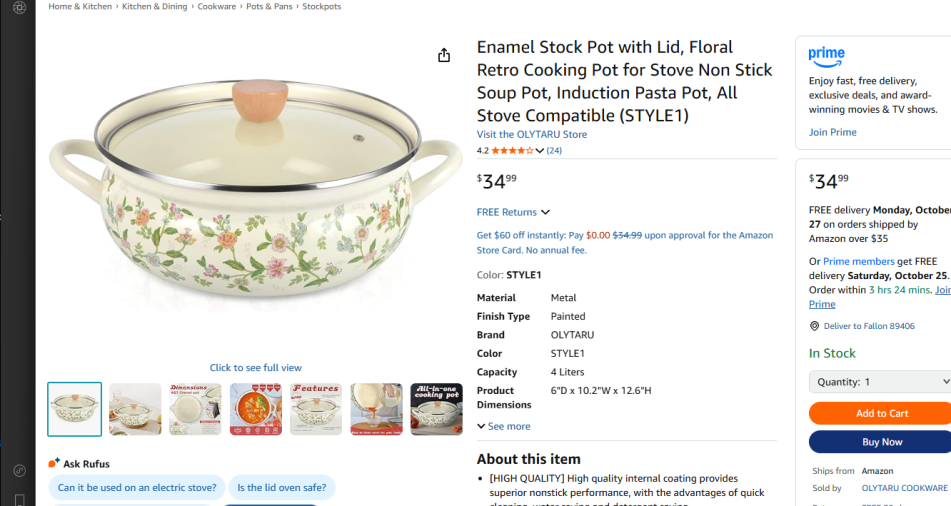Go to Kitchen & Dining breadcrumb
This screenshot has height=506, width=951.
click(x=154, y=6)
